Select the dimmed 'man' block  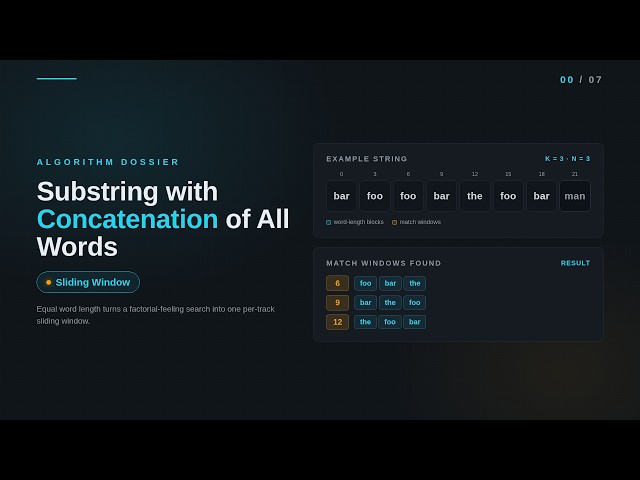coord(575,196)
